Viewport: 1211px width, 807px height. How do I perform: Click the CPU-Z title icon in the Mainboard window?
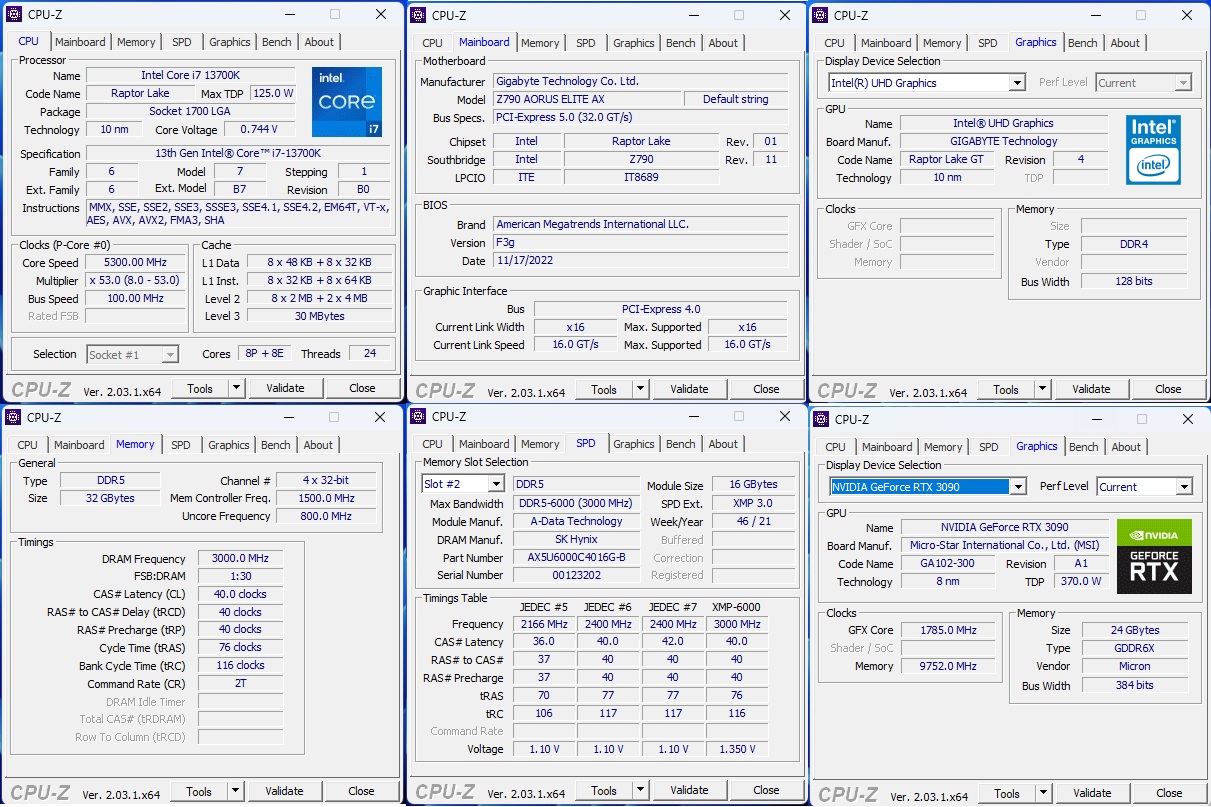419,15
